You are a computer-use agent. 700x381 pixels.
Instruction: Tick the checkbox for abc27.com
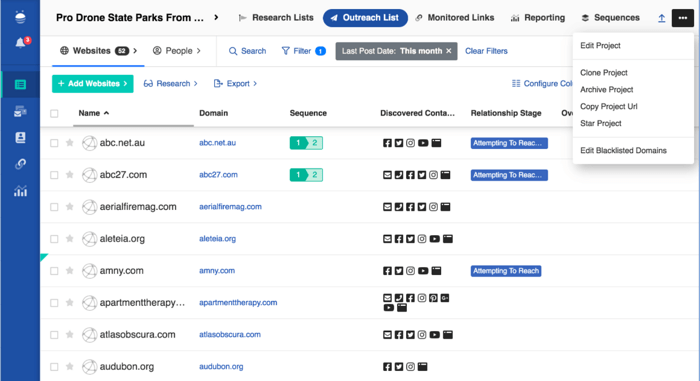tap(54, 175)
